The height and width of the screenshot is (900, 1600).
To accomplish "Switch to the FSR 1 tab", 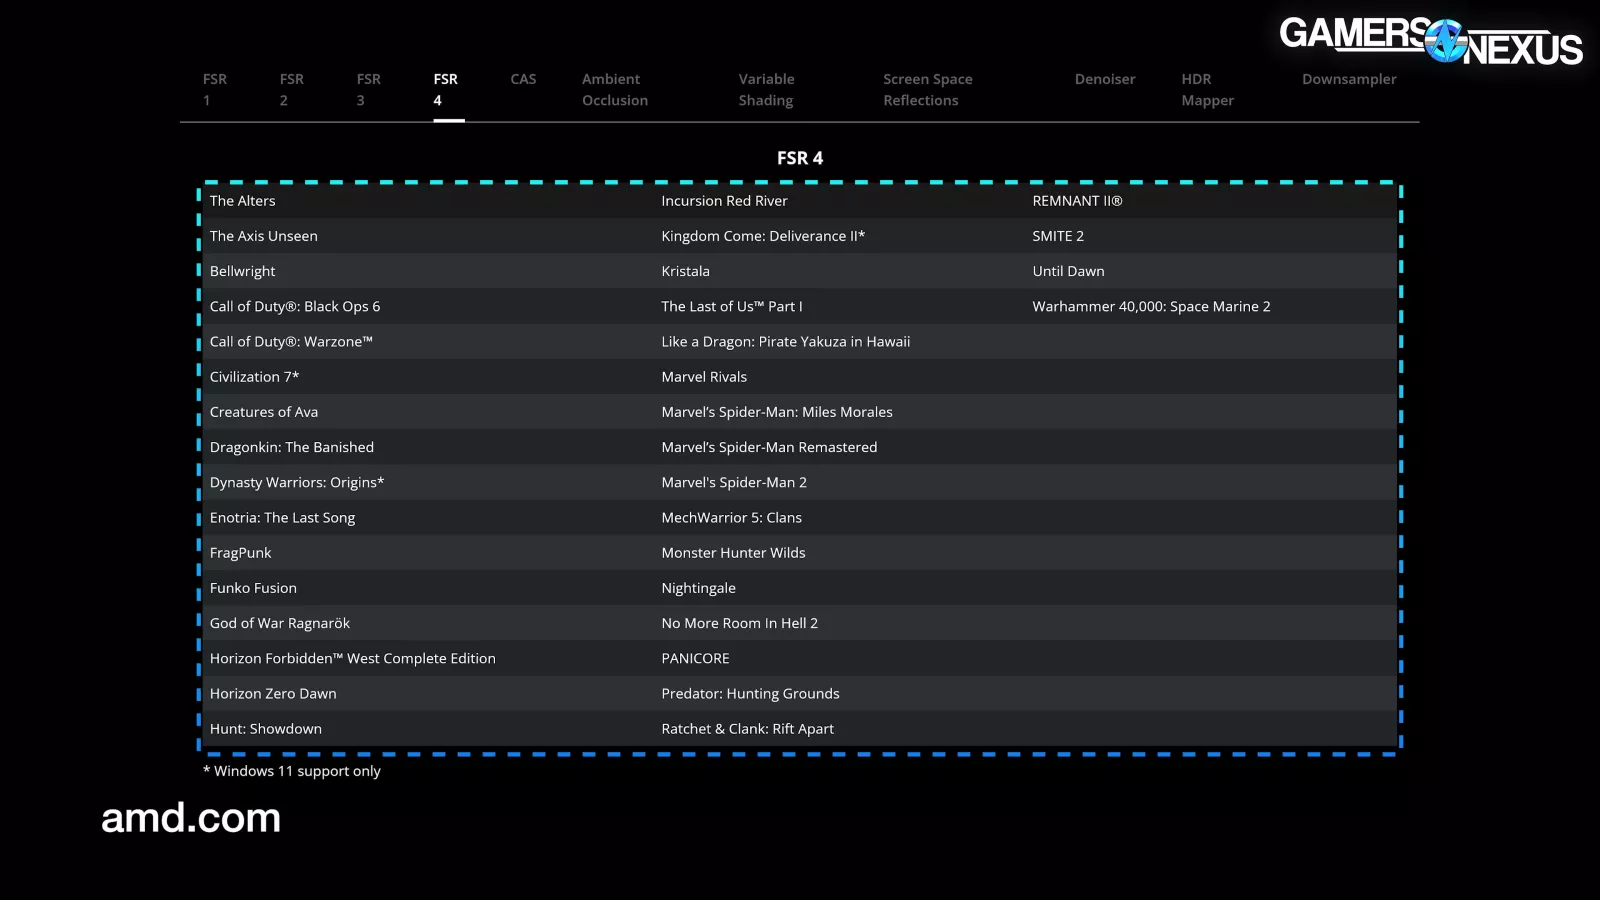I will pos(214,89).
